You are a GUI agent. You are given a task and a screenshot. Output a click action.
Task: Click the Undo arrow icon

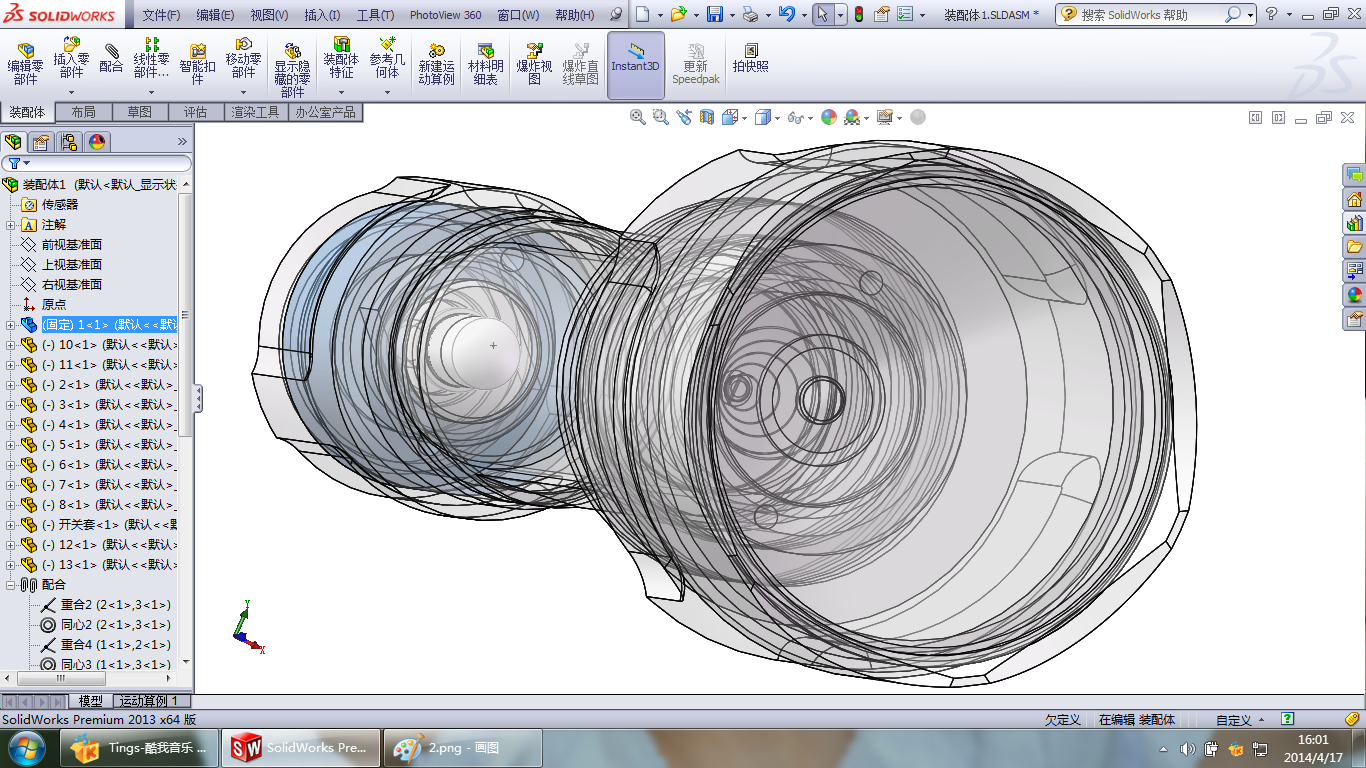pos(786,14)
